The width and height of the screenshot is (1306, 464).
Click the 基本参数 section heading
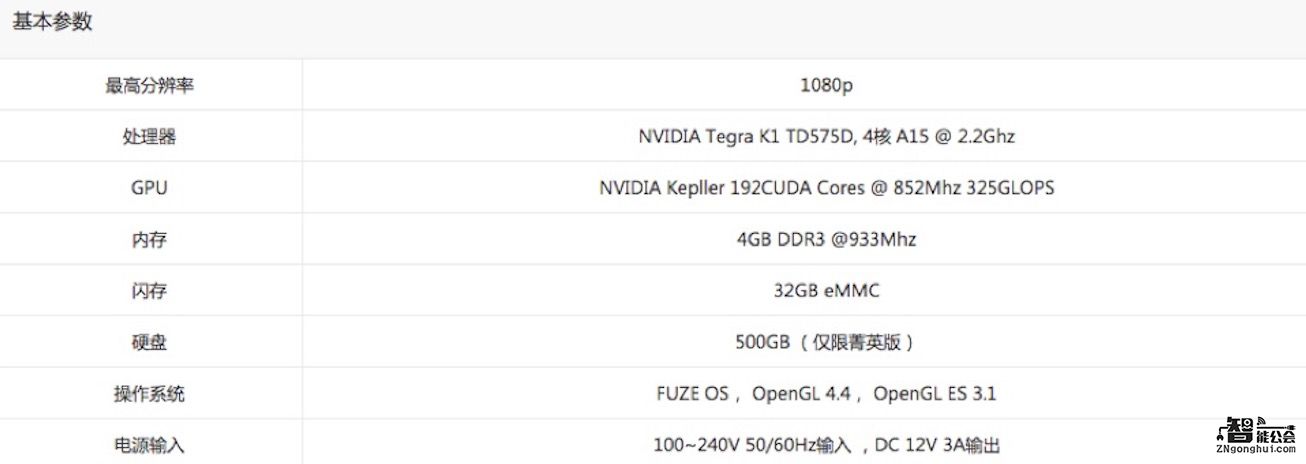tap(53, 22)
